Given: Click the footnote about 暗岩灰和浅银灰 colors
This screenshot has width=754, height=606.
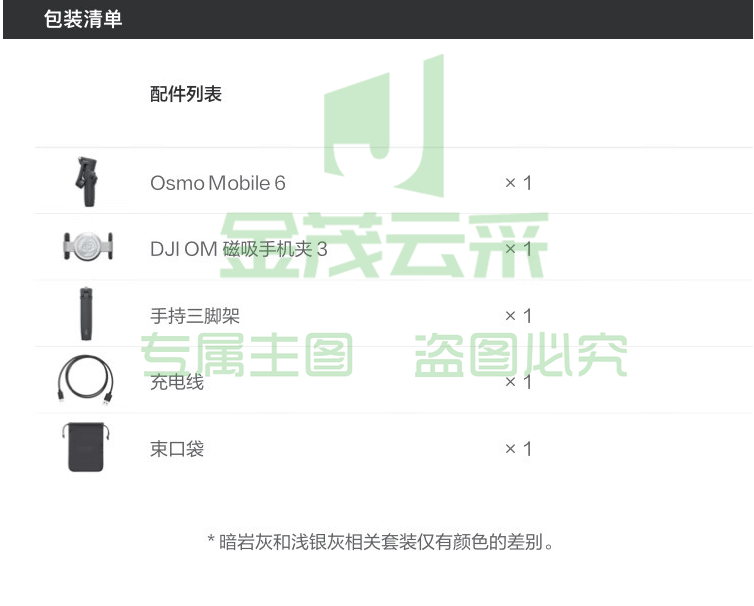Looking at the screenshot, I should [381, 542].
